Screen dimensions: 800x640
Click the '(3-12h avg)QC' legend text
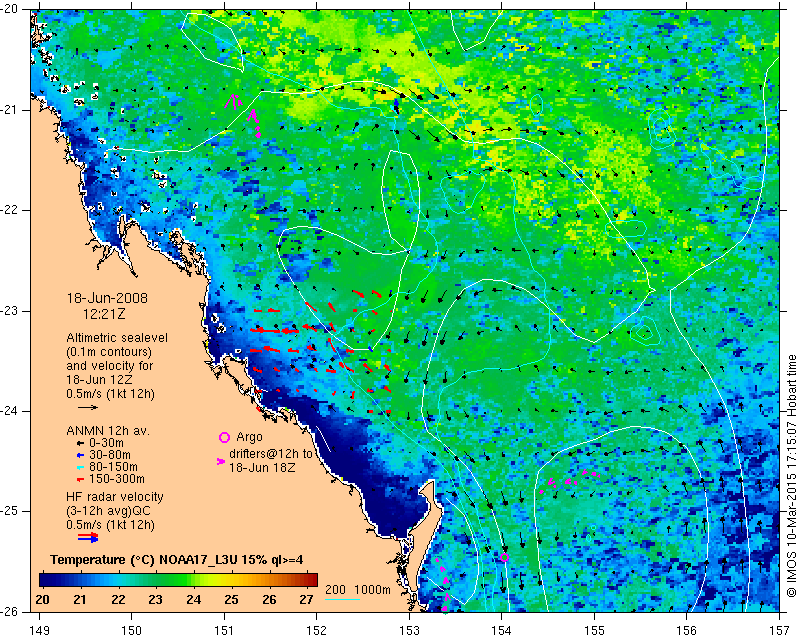click(x=108, y=511)
